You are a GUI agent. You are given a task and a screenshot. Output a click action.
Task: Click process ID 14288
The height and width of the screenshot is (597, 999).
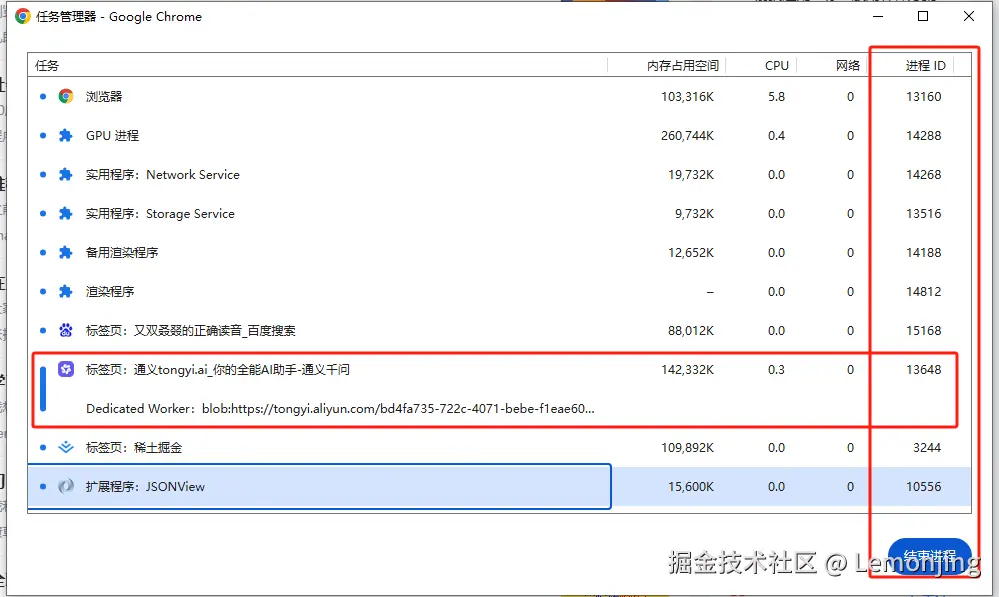pos(923,135)
